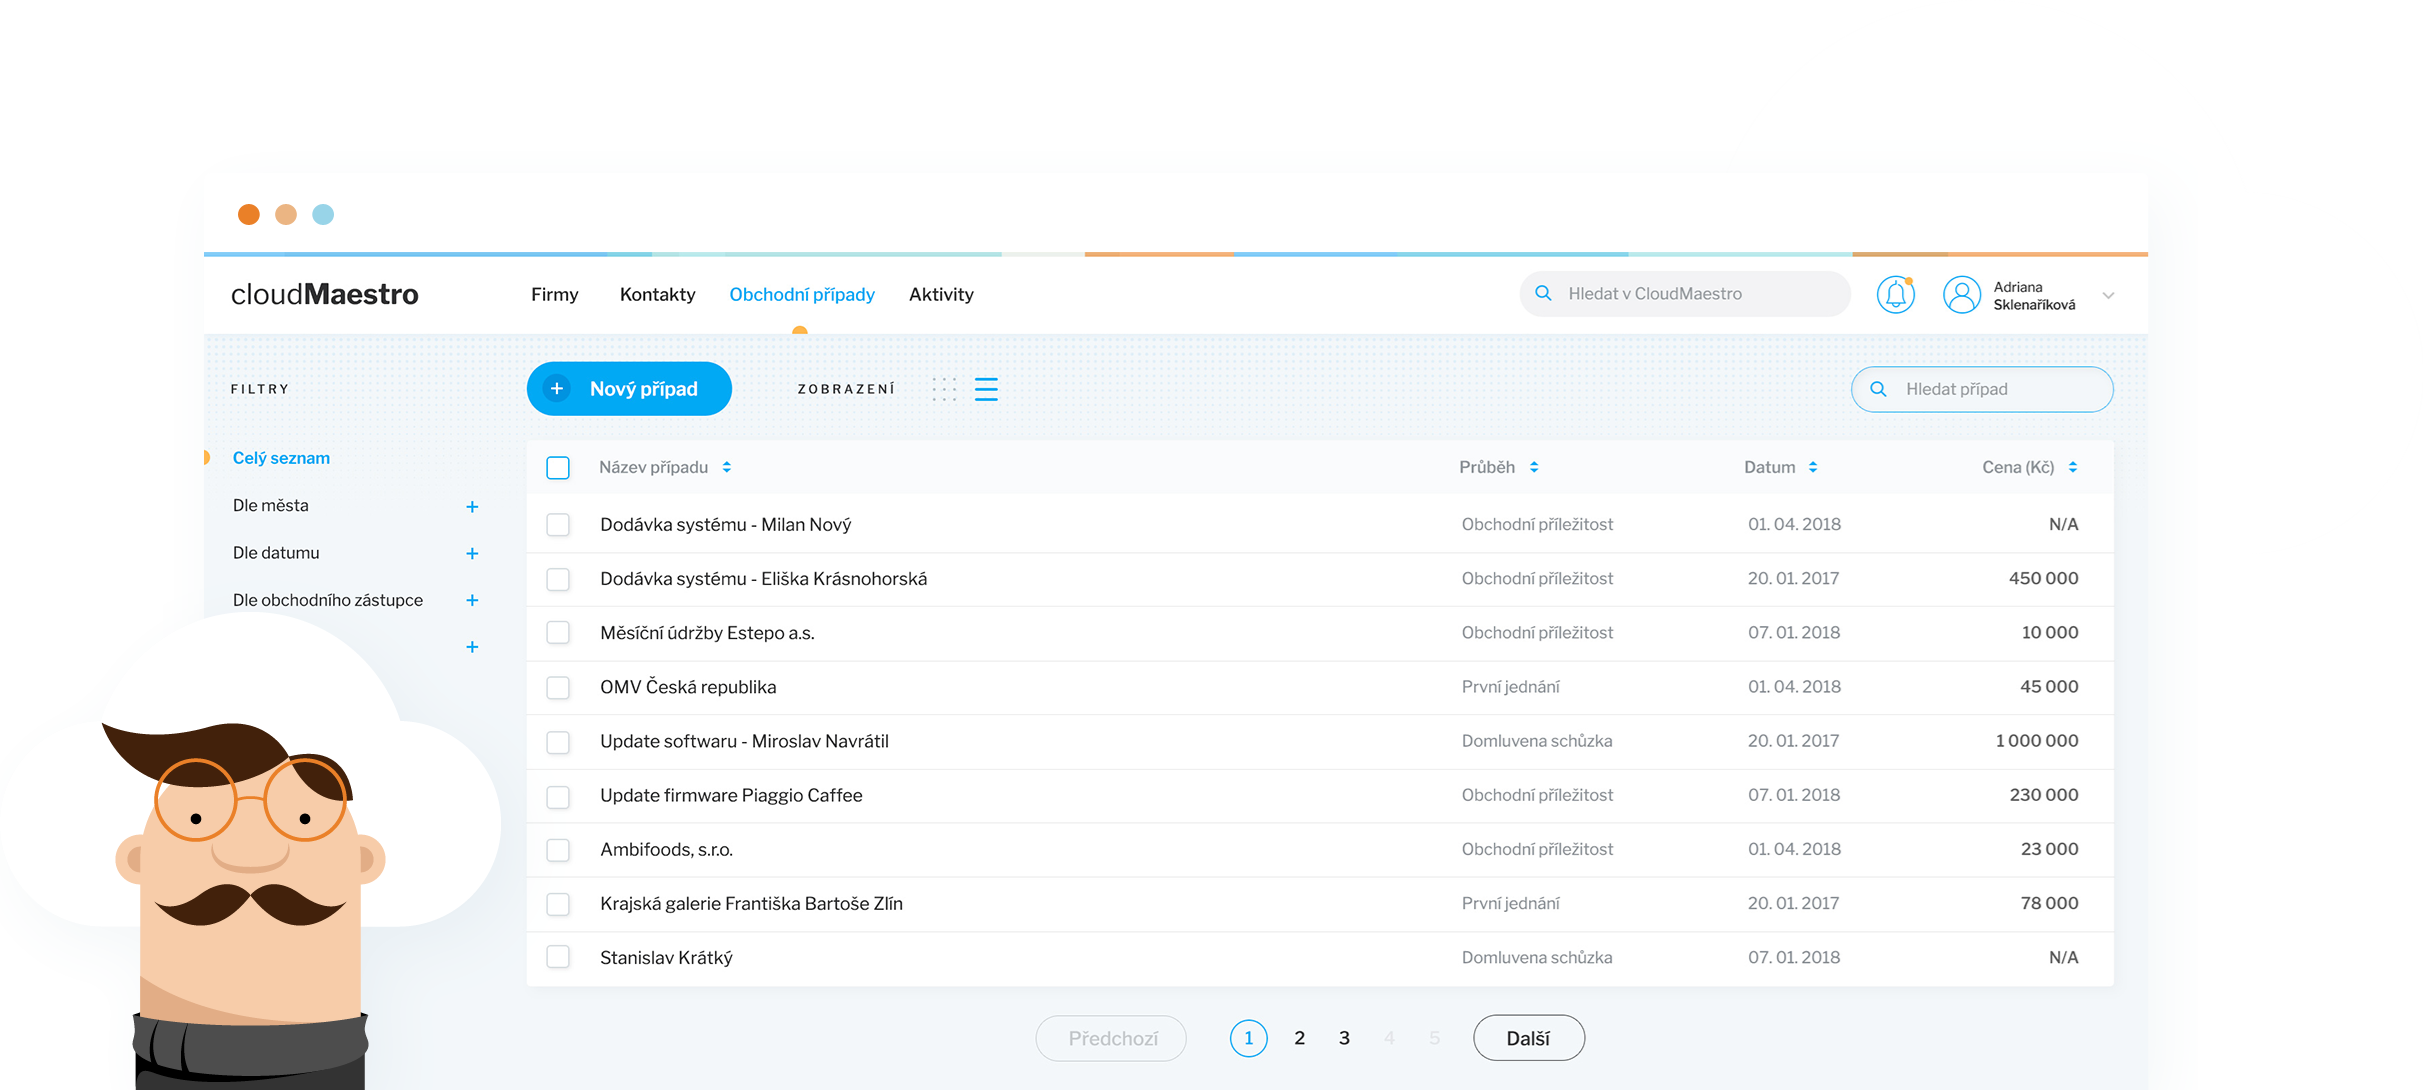Viewport: 2423px width, 1090px height.
Task: Sort by Průběh column arrows
Action: [1534, 467]
